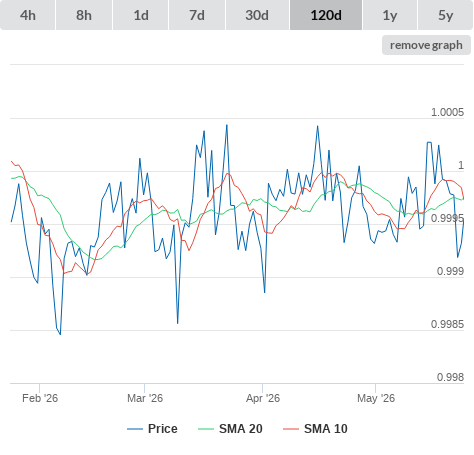Choose the 1d range tab

tap(141, 15)
